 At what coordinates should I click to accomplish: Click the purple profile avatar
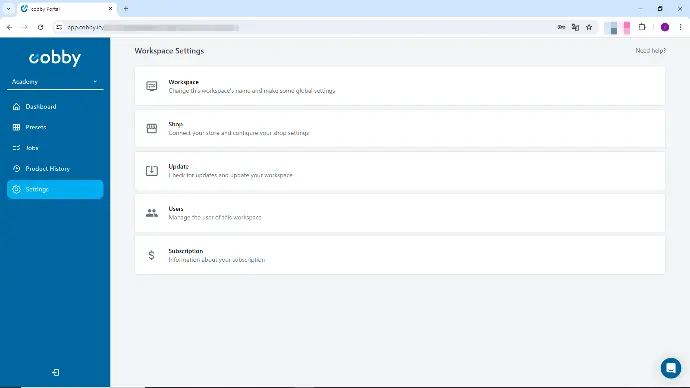coord(665,27)
